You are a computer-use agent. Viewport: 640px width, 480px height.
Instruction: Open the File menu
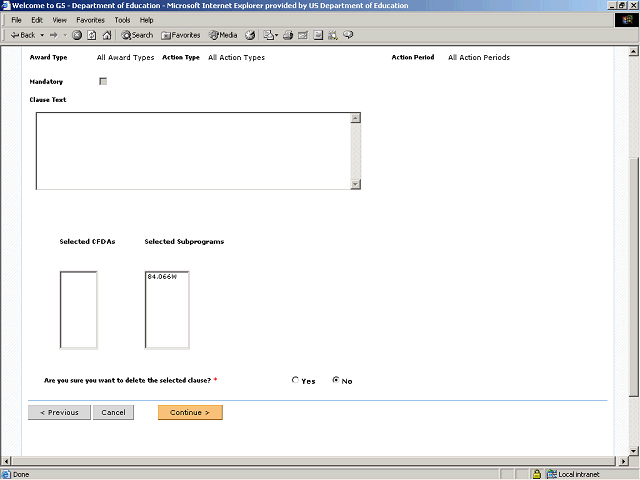coord(16,20)
